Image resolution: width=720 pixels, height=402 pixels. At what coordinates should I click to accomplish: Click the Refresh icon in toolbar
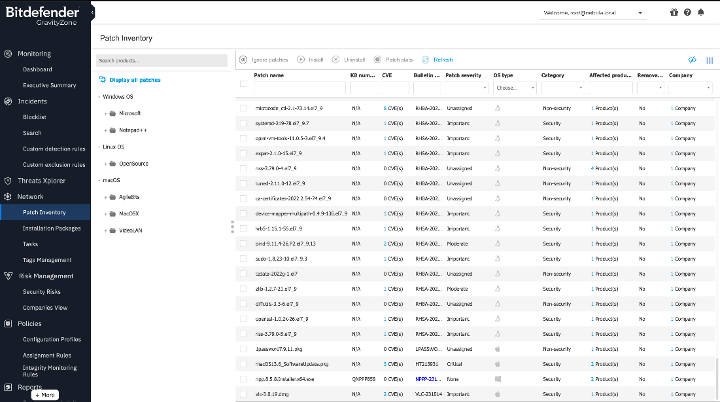pyautogui.click(x=425, y=60)
